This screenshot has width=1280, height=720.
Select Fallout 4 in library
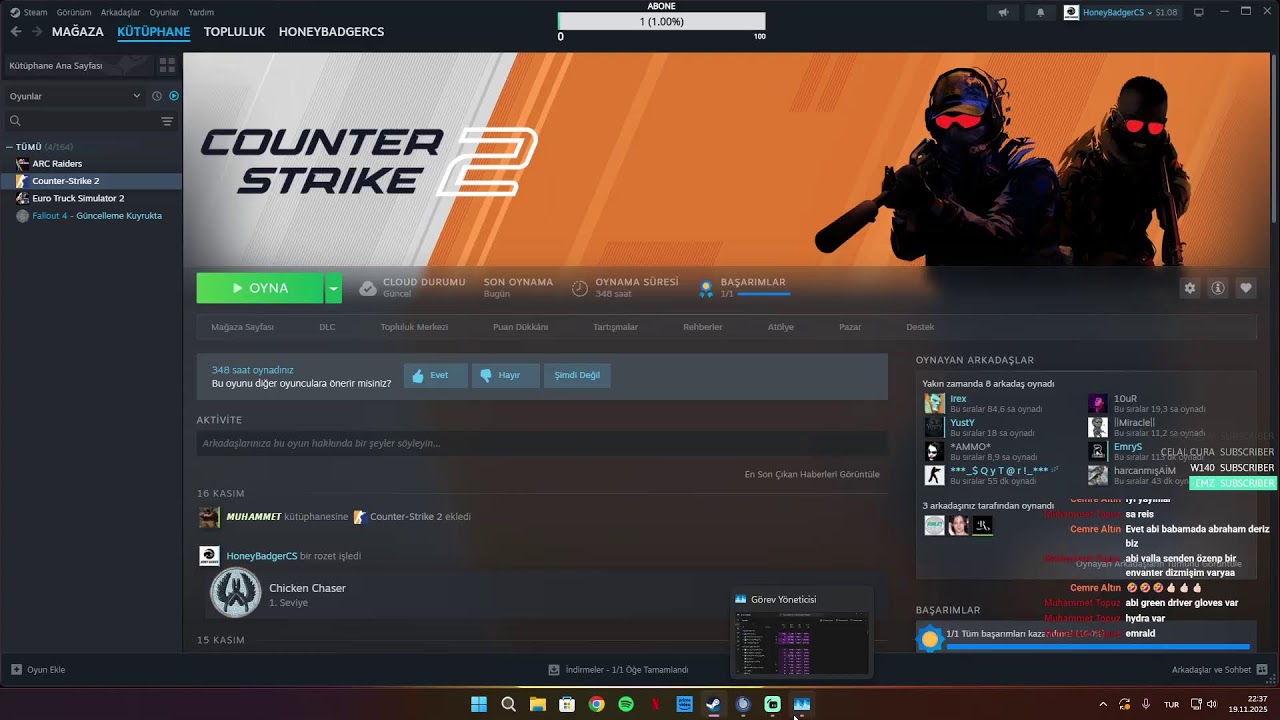[96, 216]
